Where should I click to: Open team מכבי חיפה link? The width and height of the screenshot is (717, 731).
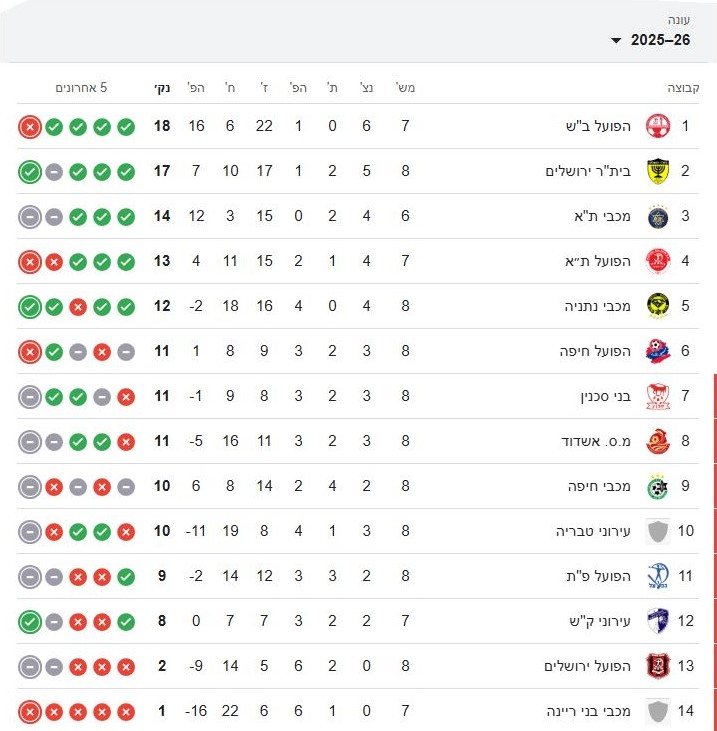[602, 486]
